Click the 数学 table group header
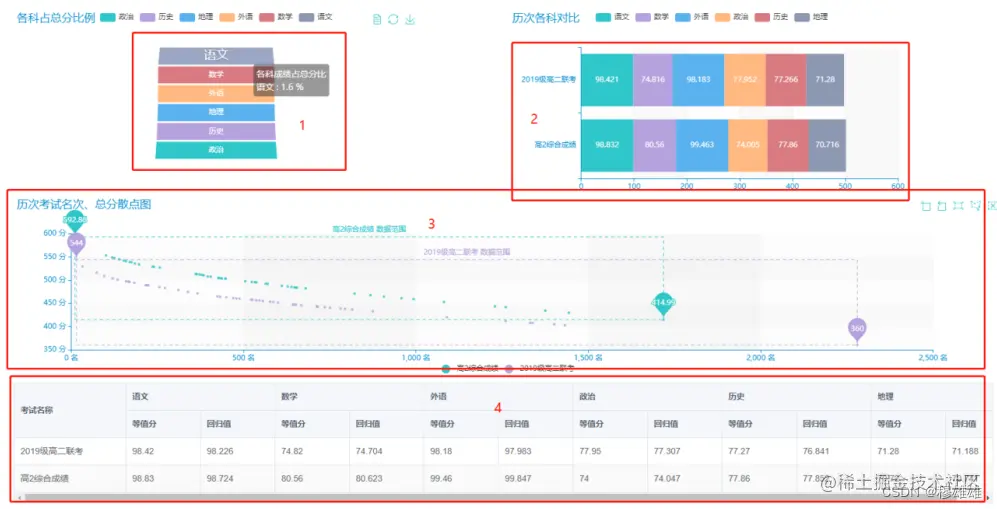 (x=289, y=397)
